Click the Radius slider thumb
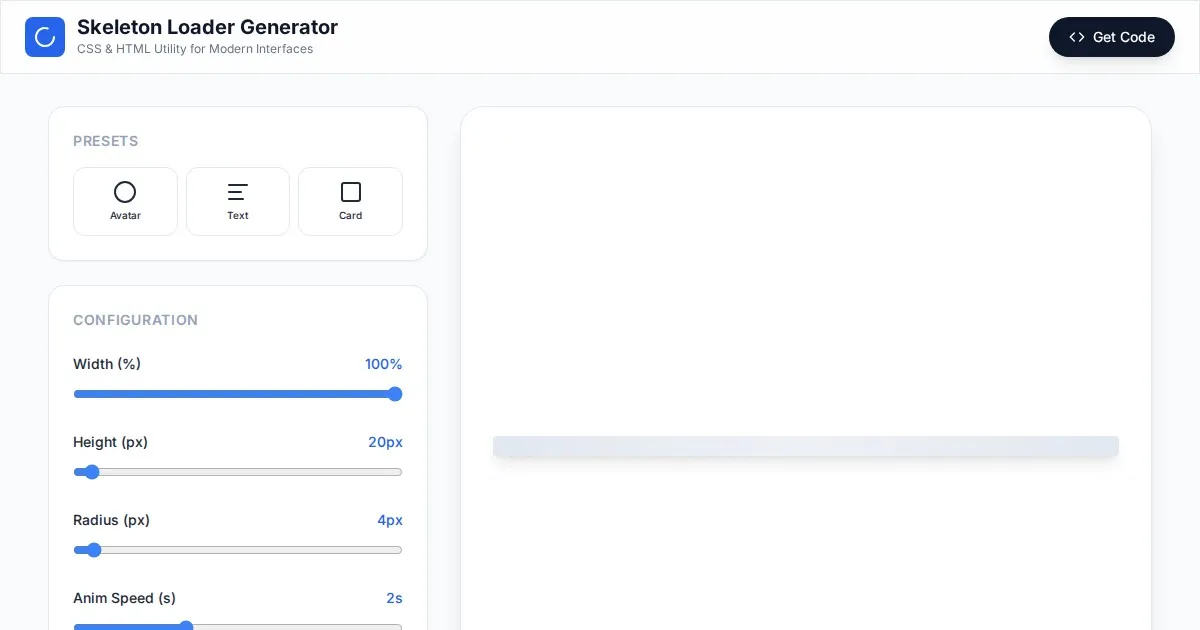This screenshot has height=630, width=1200. pos(94,550)
